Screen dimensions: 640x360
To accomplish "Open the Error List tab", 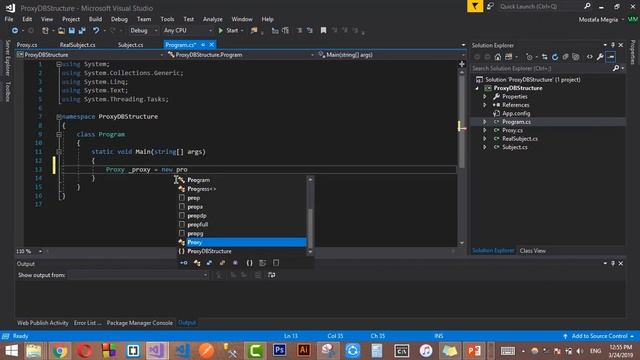I will (x=87, y=323).
